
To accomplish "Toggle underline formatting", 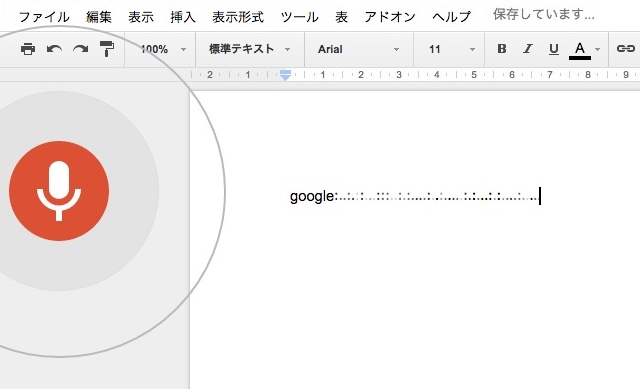I will click(553, 49).
